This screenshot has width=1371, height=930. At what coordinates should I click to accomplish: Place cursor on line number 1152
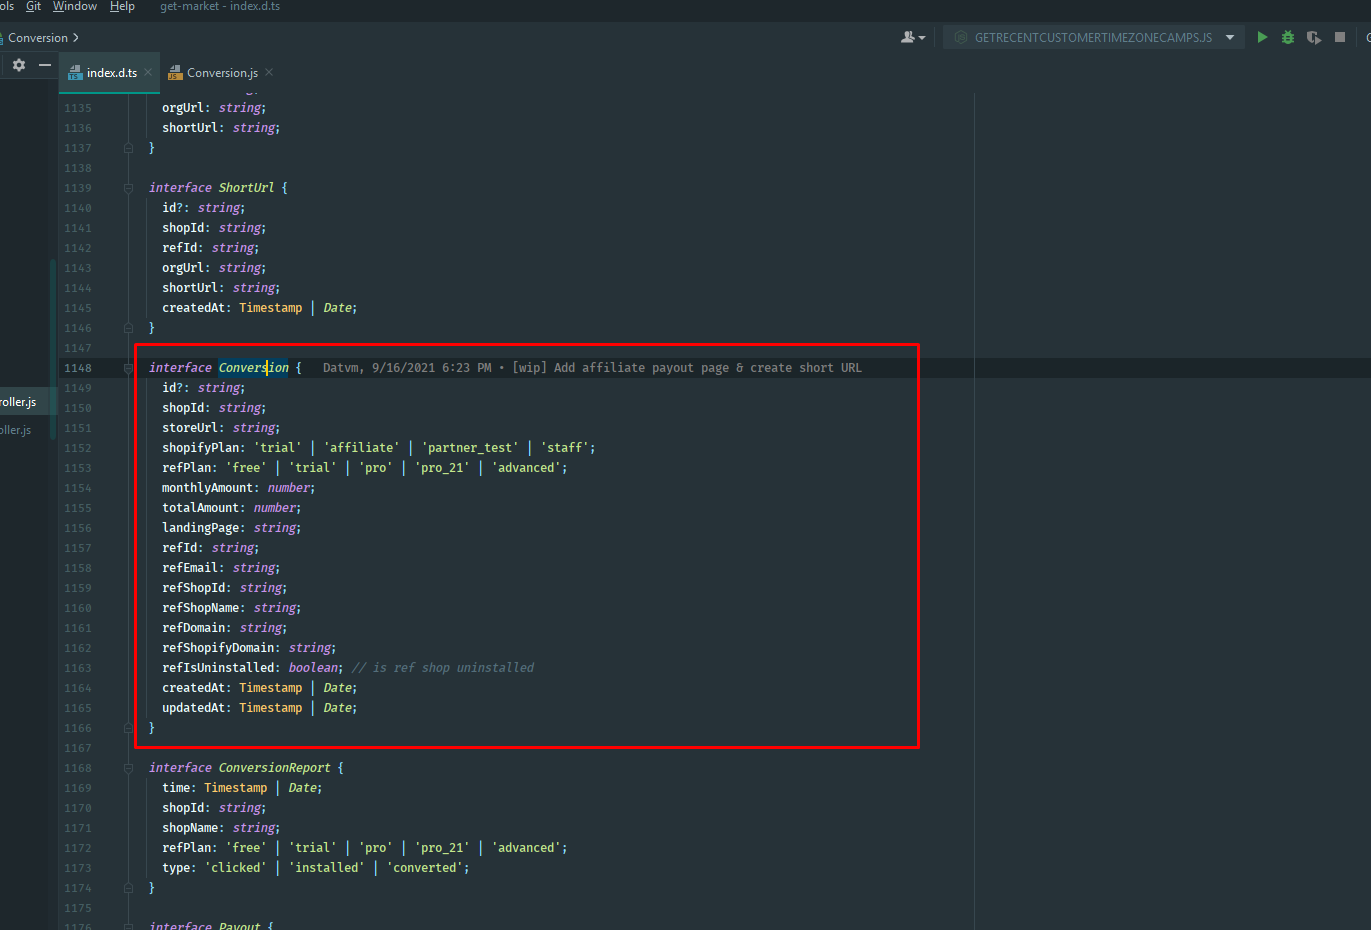[78, 448]
